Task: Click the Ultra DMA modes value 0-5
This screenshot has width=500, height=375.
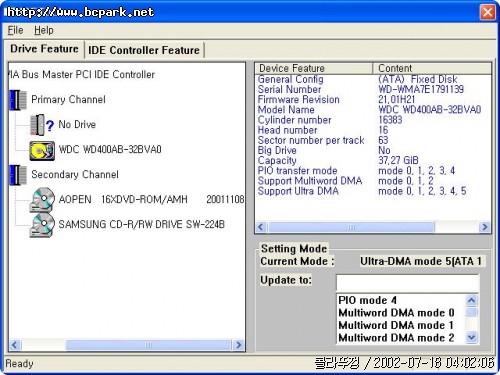Action: pyautogui.click(x=422, y=191)
